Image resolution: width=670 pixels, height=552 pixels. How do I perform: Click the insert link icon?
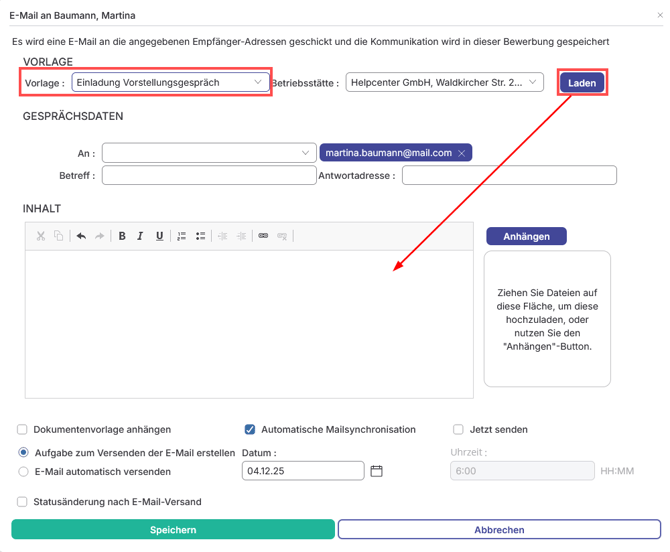(263, 236)
